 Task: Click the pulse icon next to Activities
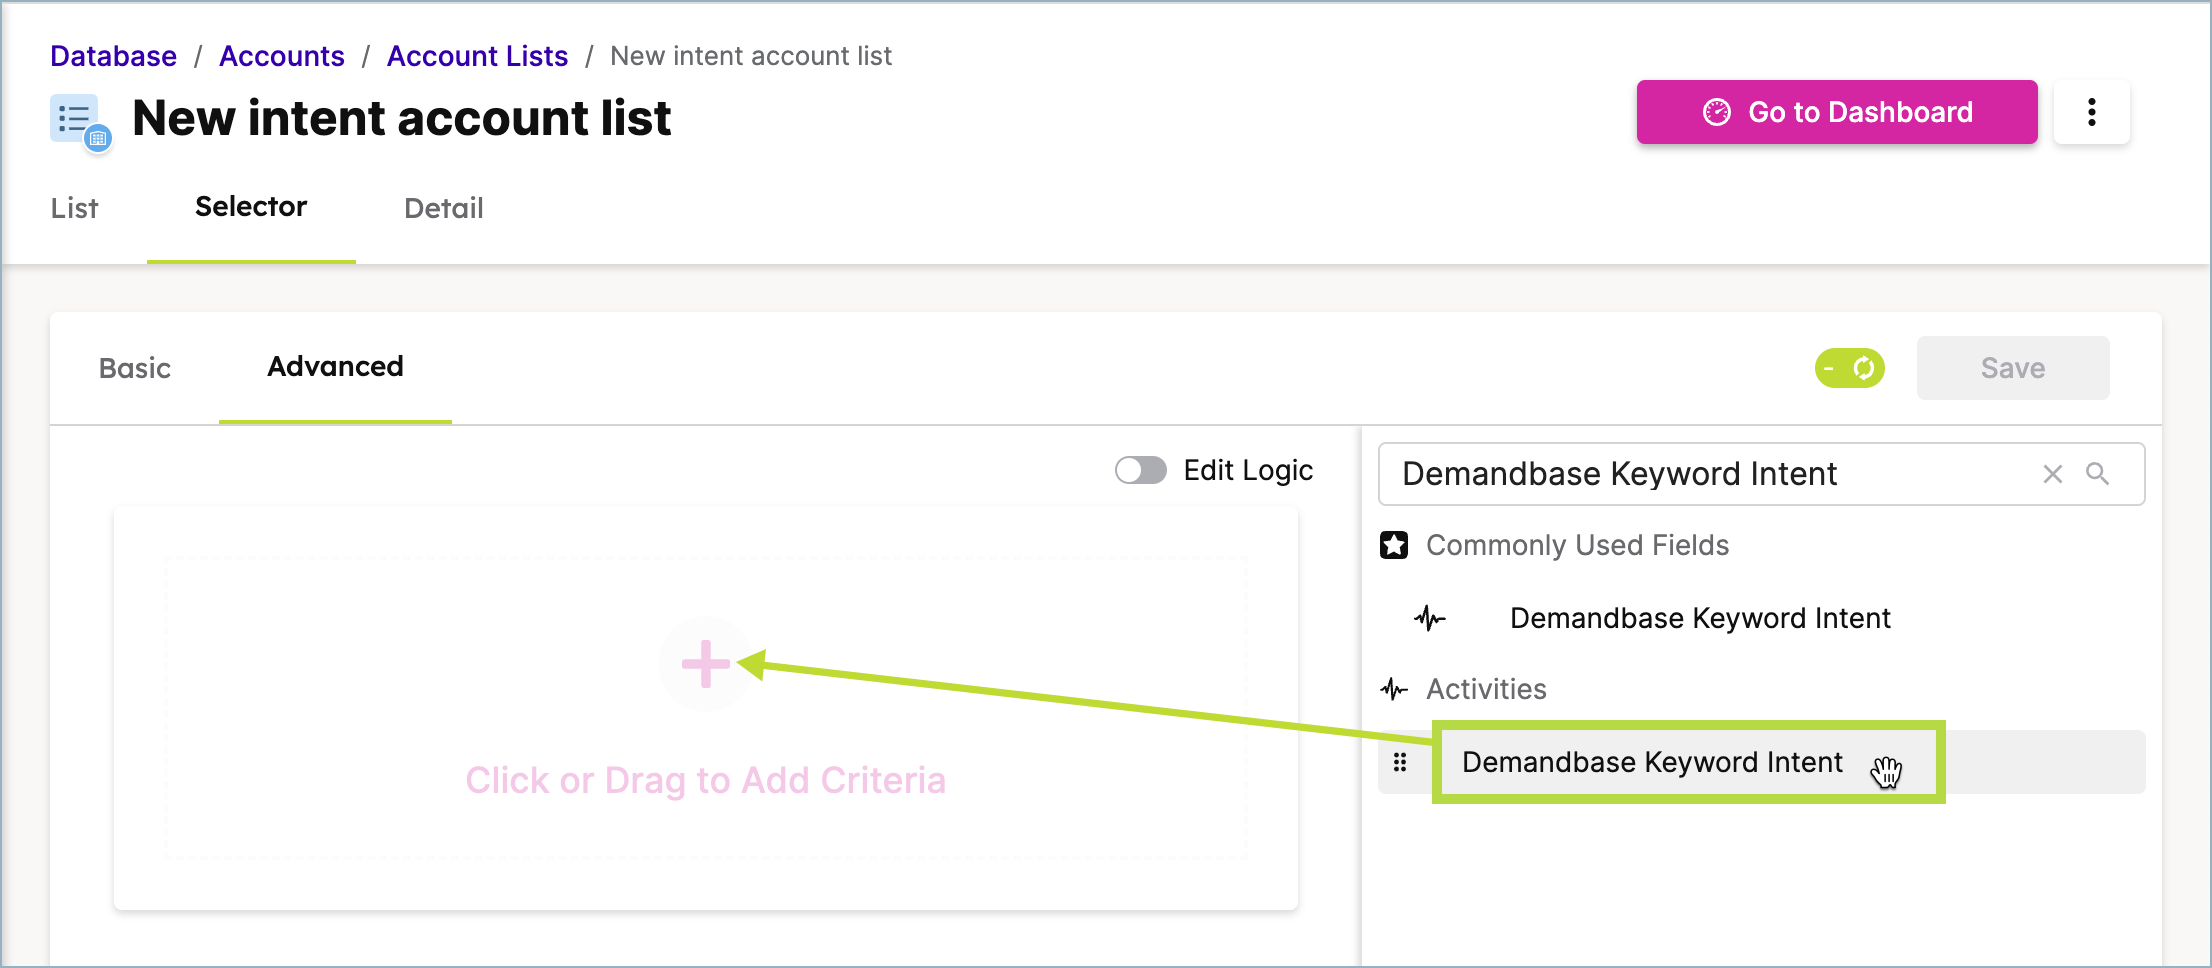point(1394,689)
